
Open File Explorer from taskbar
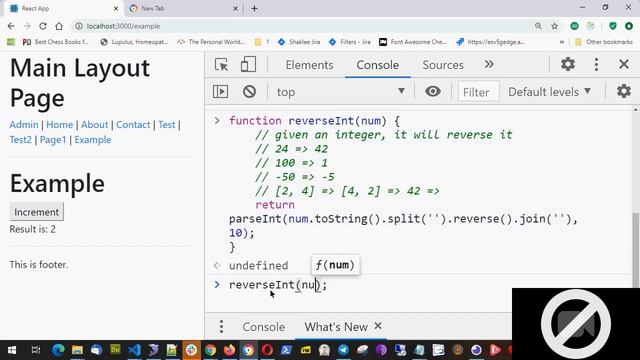tap(77, 350)
